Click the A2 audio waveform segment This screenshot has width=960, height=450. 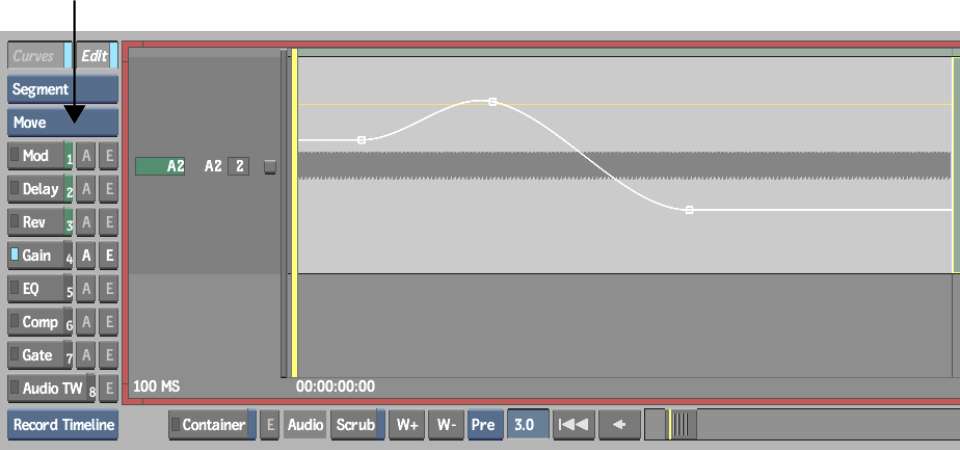coord(624,166)
